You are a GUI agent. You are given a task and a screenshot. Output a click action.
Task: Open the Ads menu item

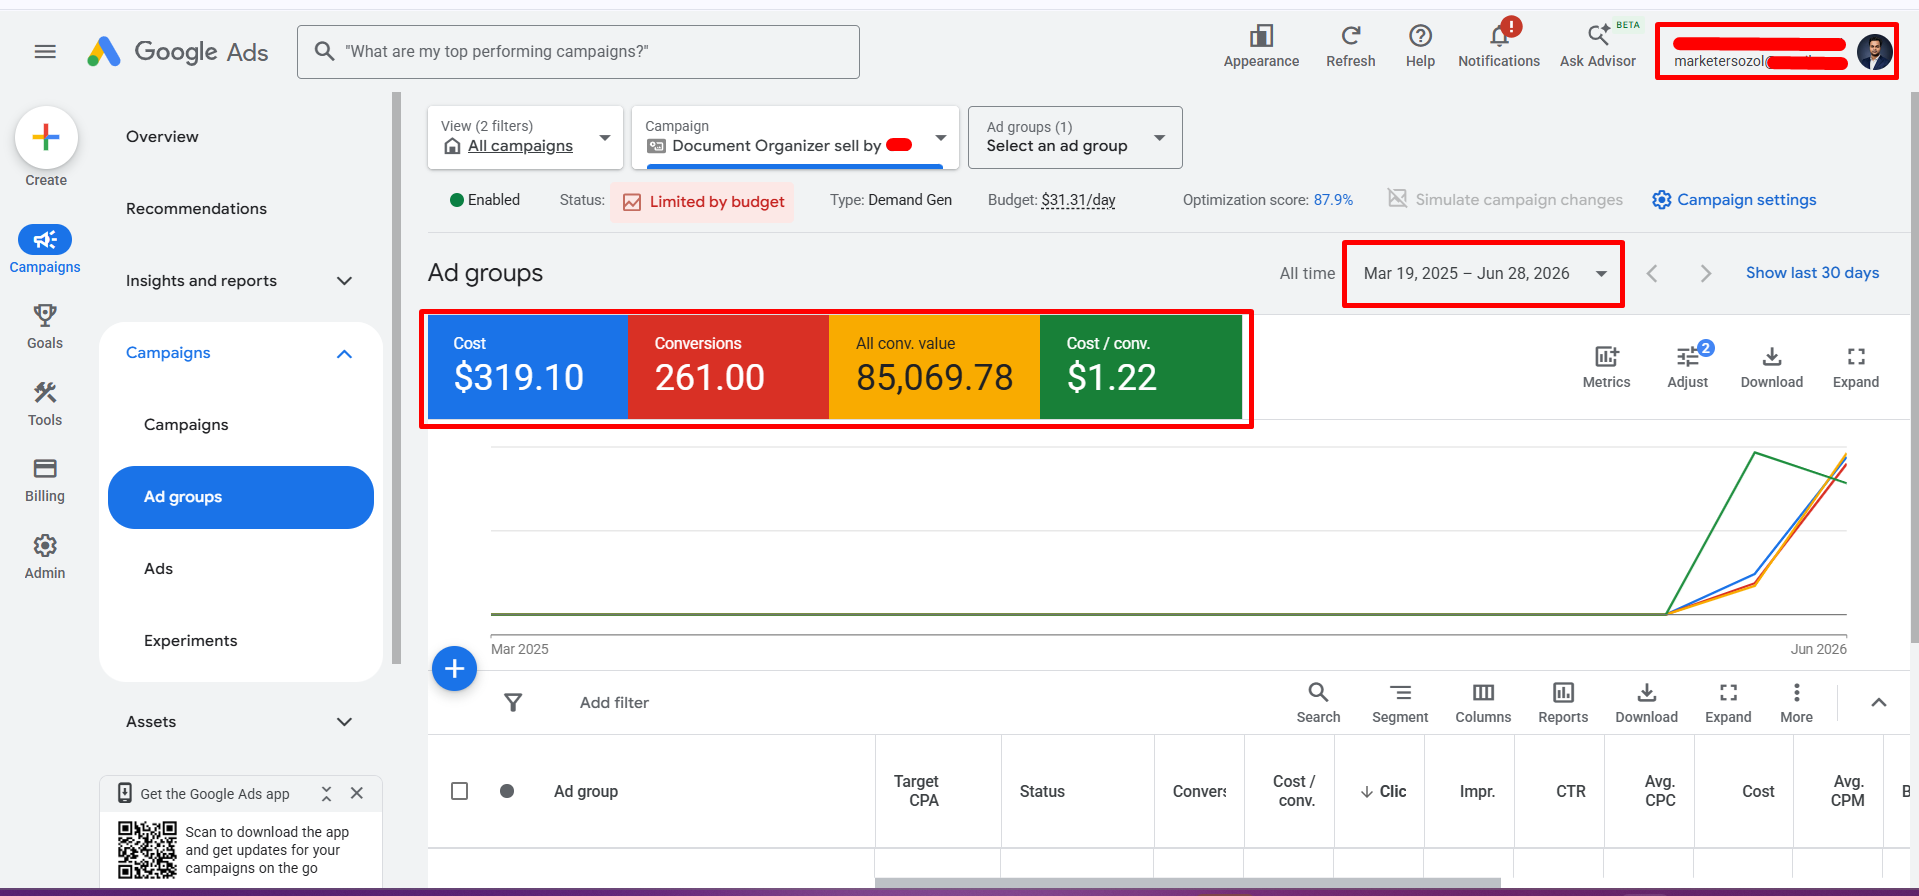click(158, 569)
